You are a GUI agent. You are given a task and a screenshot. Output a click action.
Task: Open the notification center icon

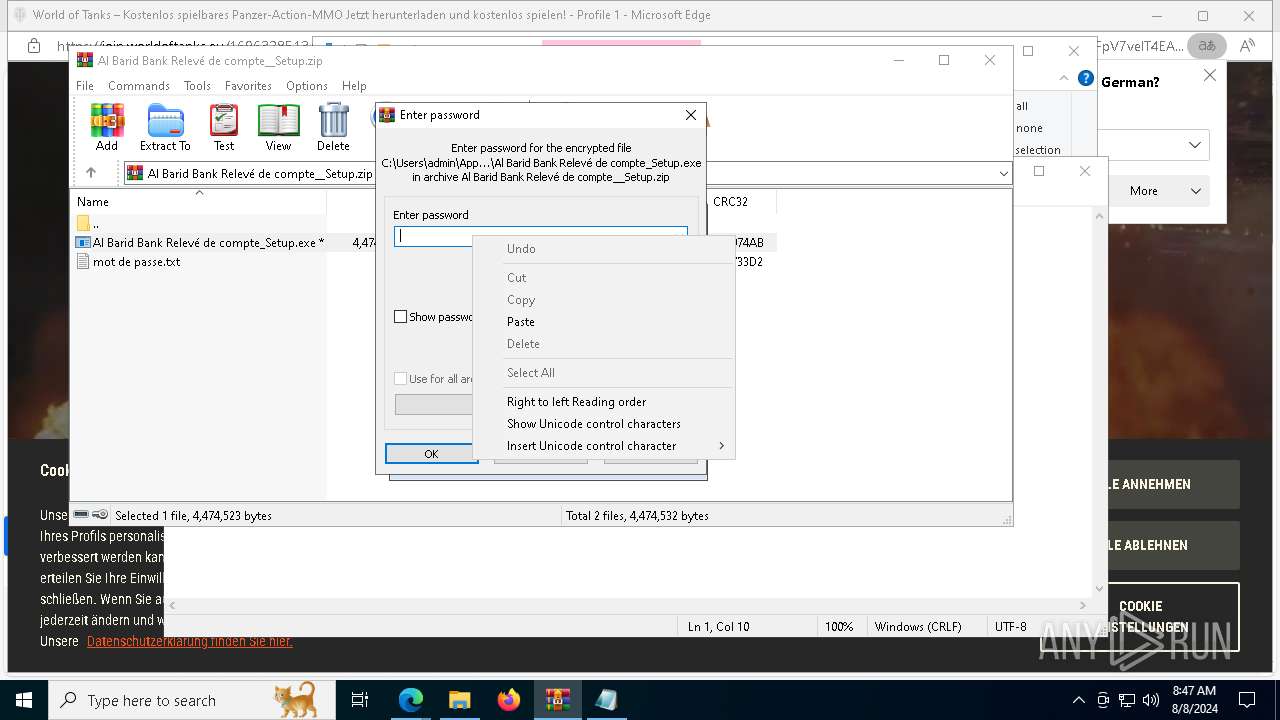tap(1247, 700)
